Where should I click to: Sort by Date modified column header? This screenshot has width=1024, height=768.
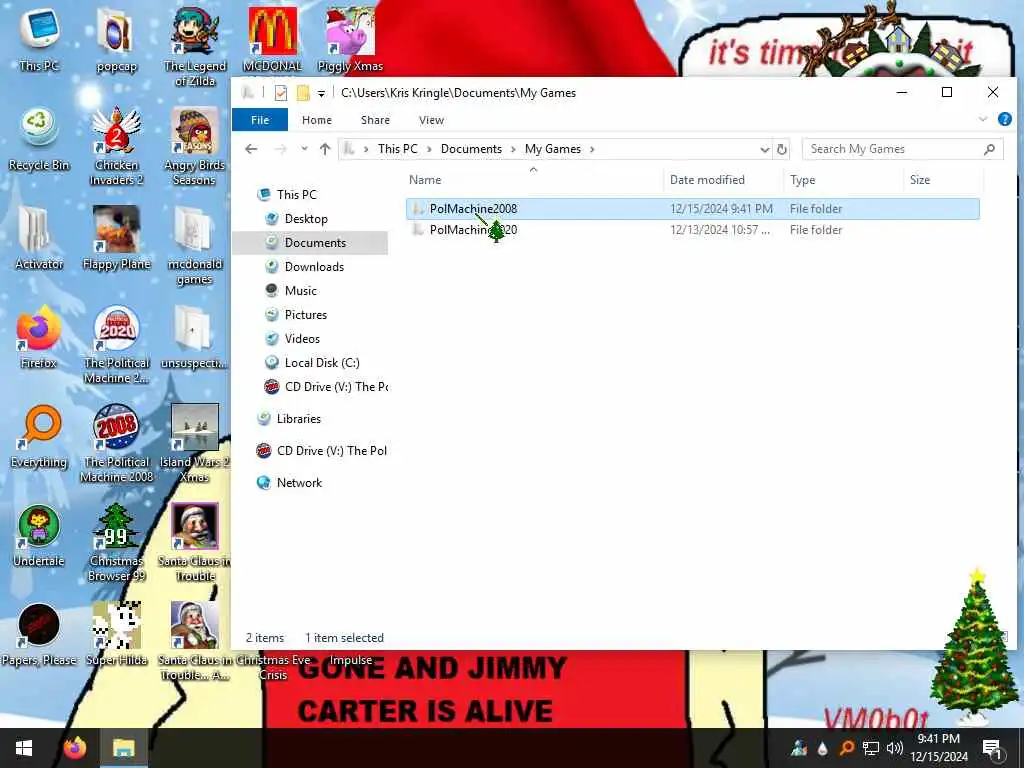click(722, 180)
